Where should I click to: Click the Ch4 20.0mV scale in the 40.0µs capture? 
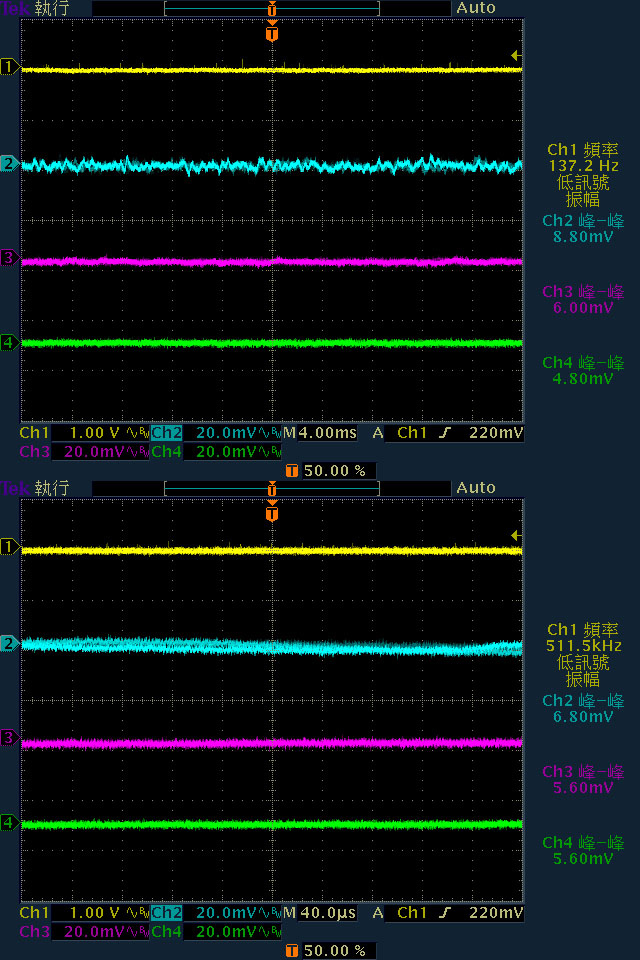pos(227,932)
